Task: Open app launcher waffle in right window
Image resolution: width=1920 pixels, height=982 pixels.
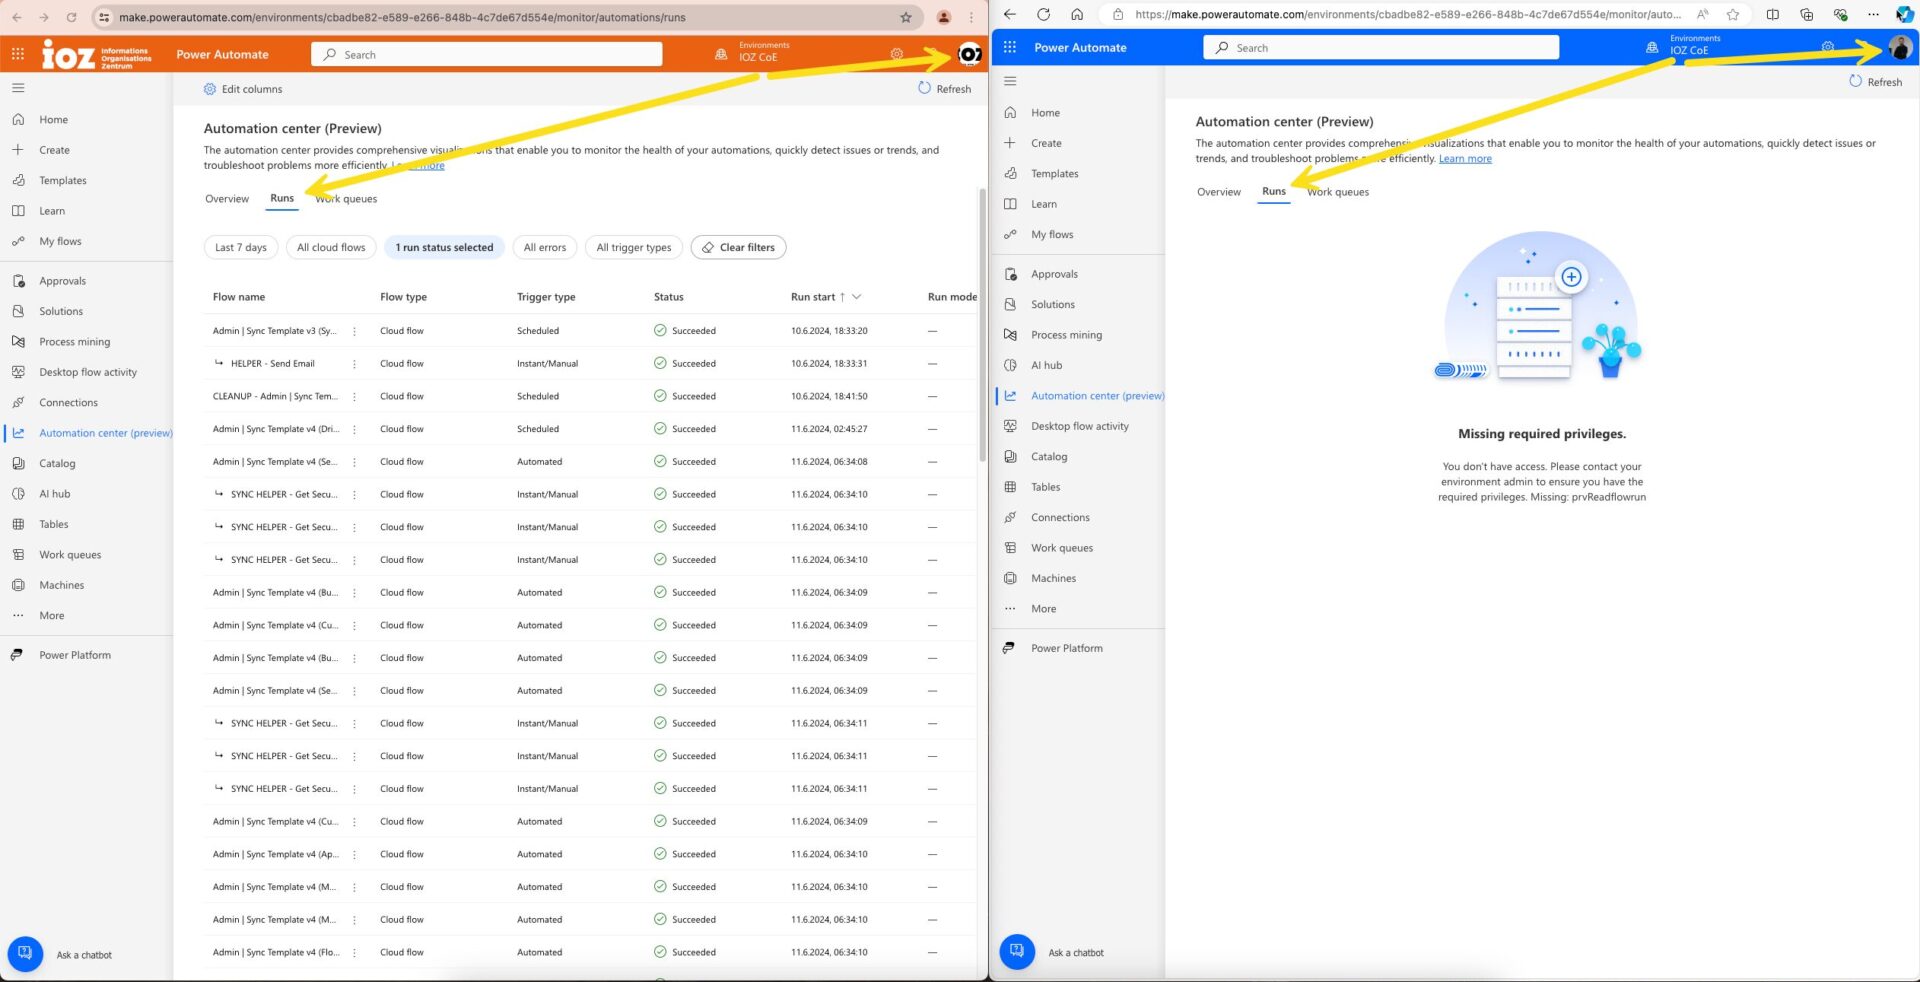Action: pyautogui.click(x=1010, y=47)
